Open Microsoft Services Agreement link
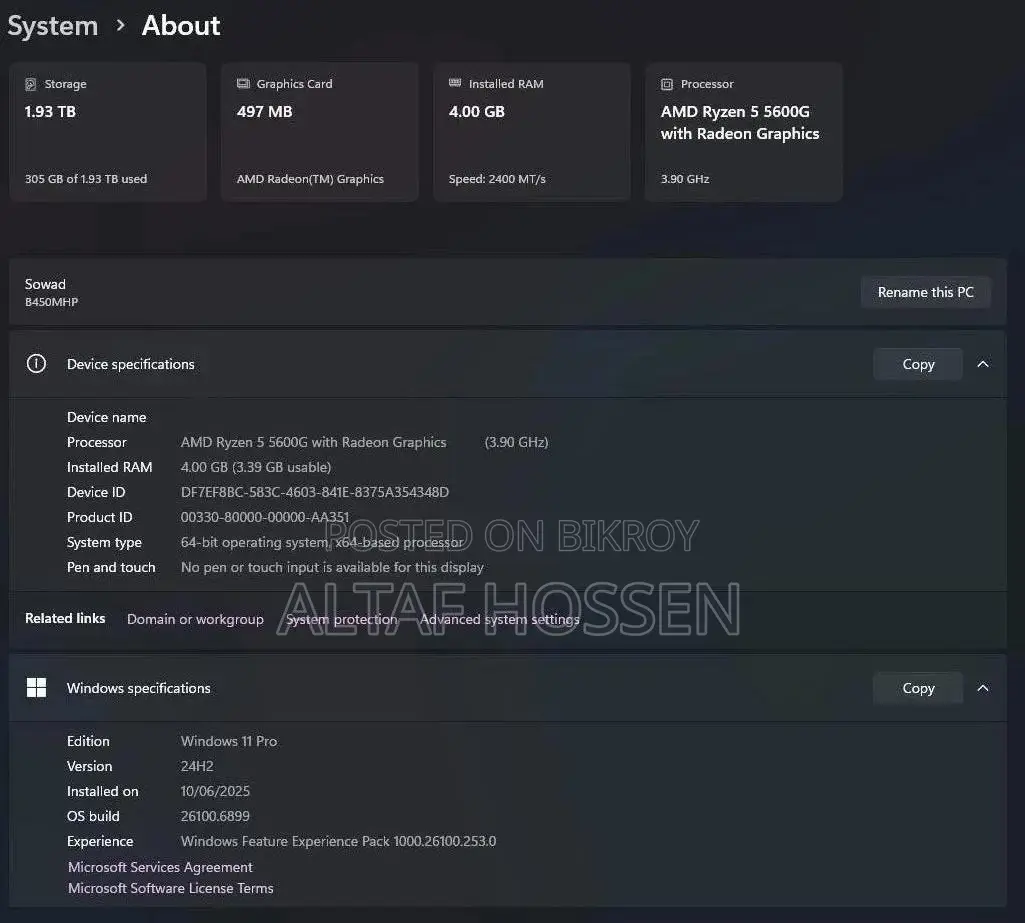This screenshot has height=923, width=1025. coord(160,867)
